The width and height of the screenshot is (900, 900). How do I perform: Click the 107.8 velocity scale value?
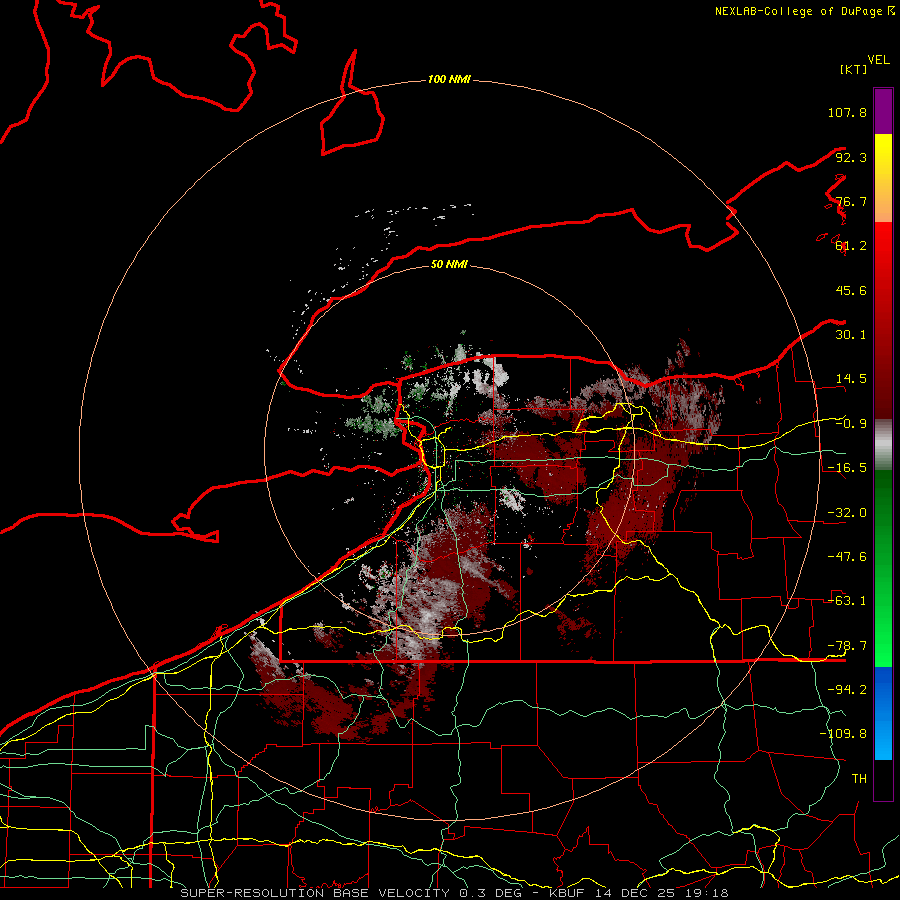(x=847, y=112)
